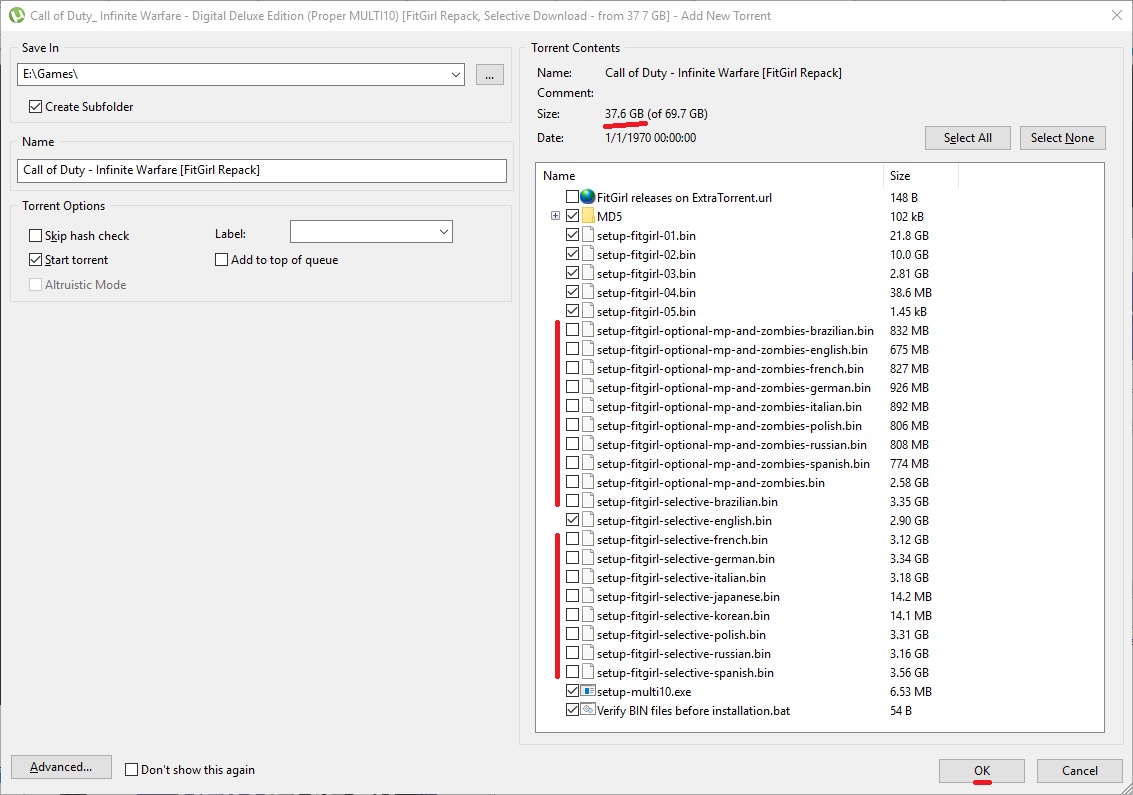Viewport: 1133px width, 795px height.
Task: Close the Add New Torrent dialog
Action: [x=1116, y=15]
